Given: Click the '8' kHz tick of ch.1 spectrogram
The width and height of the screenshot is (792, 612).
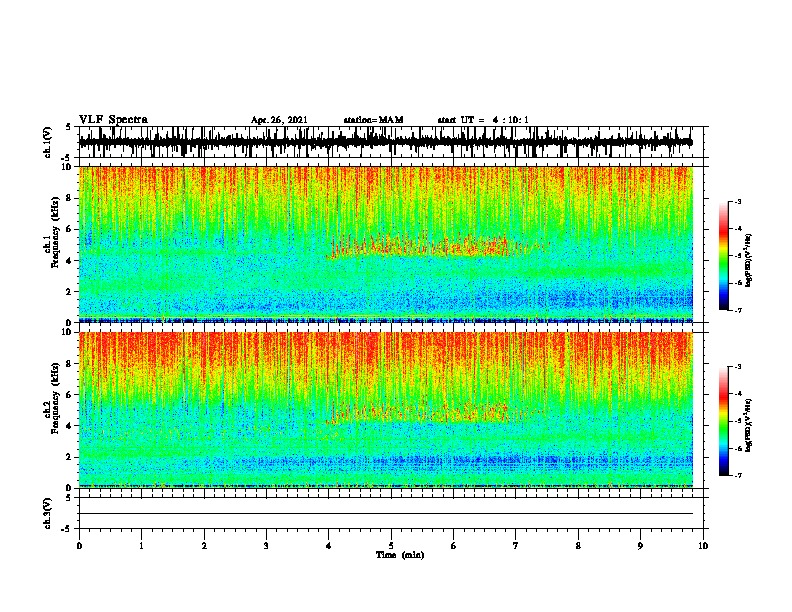Looking at the screenshot, I should coord(70,198).
